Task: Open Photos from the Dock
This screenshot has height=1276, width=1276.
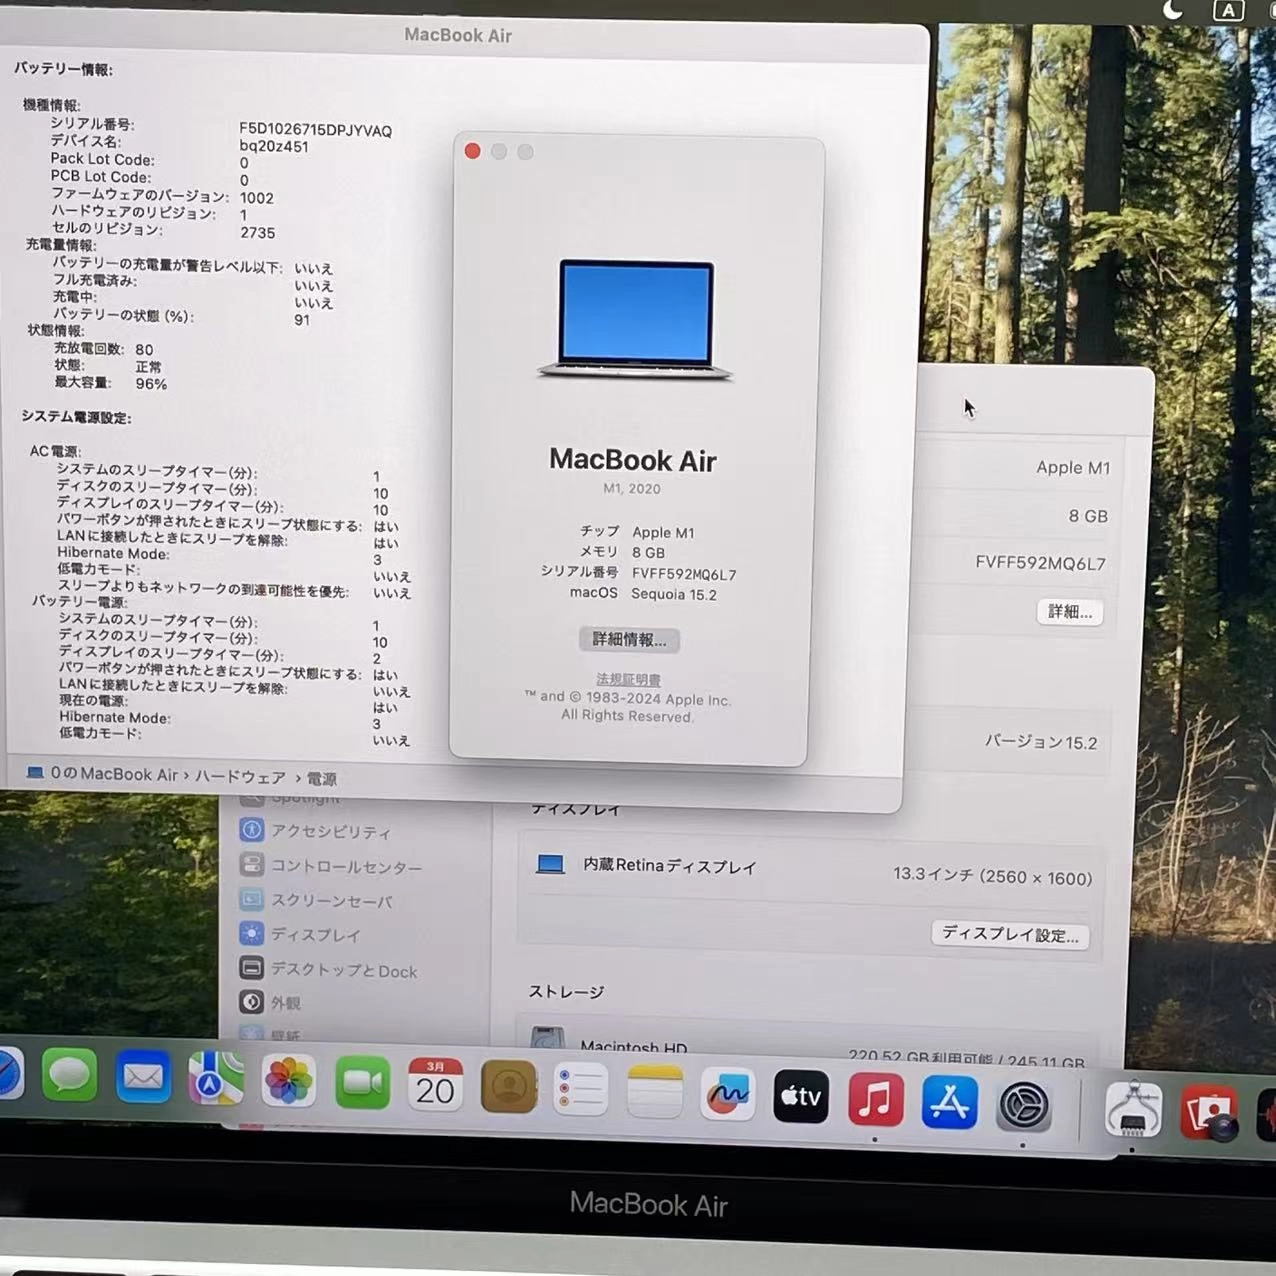Action: [288, 1083]
